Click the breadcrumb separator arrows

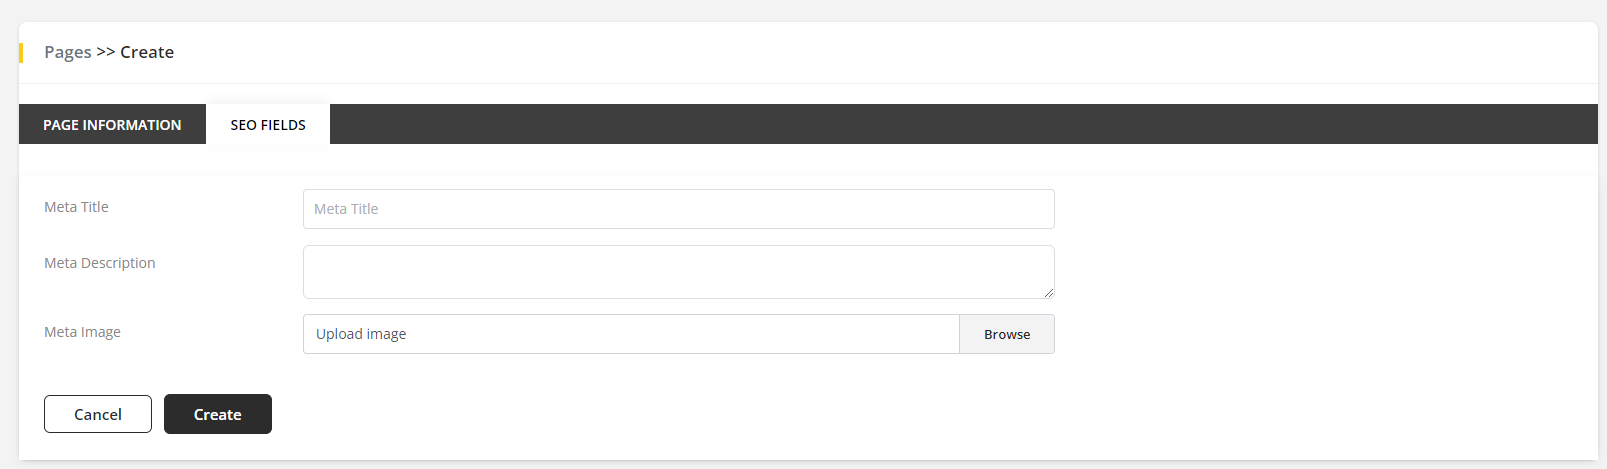click(106, 52)
